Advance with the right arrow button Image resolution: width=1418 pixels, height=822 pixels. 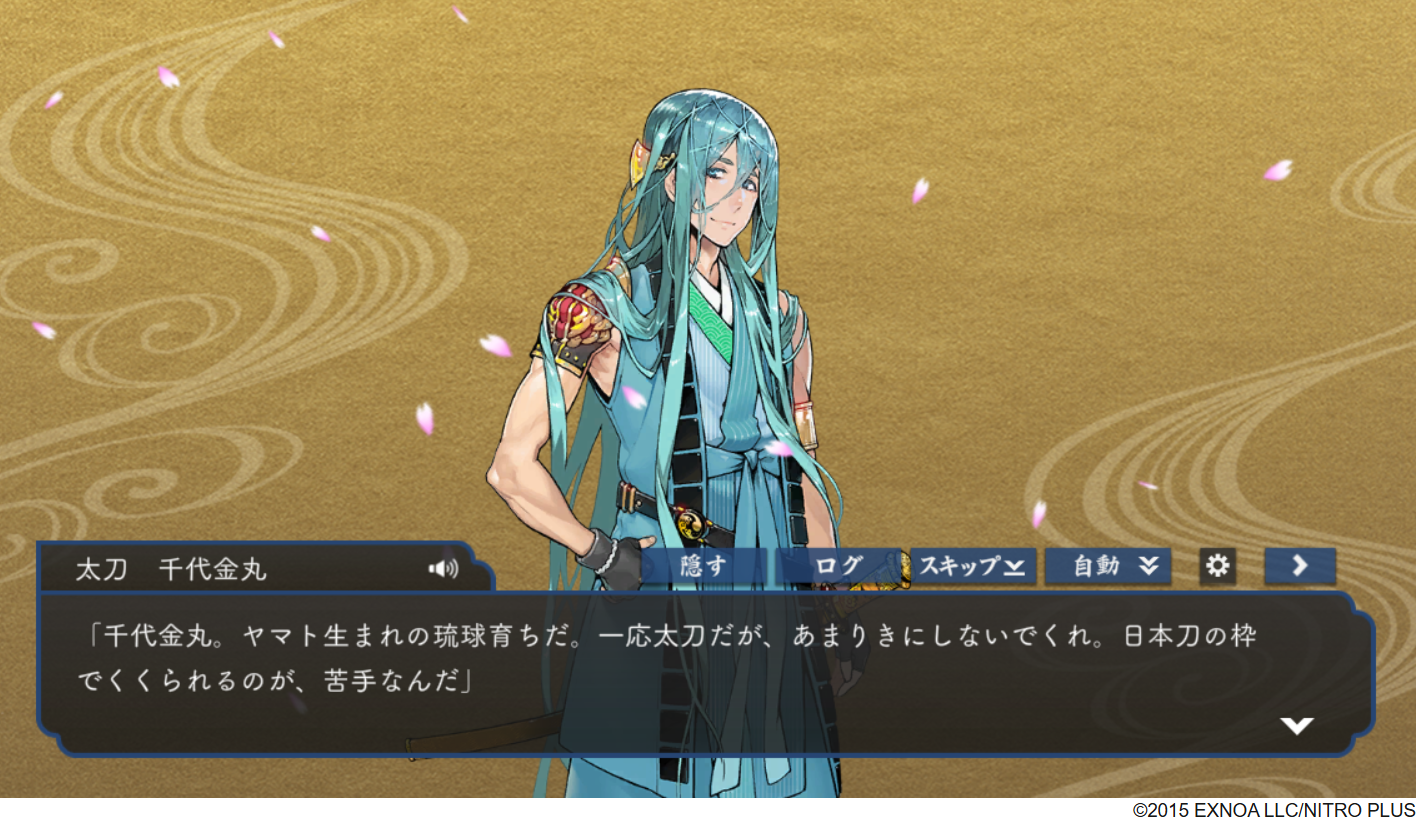point(1300,566)
